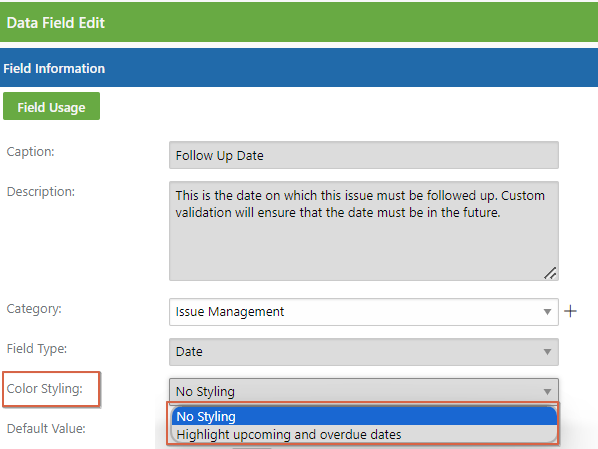
Task: Open the Date field type dropdown
Action: [x=364, y=352]
